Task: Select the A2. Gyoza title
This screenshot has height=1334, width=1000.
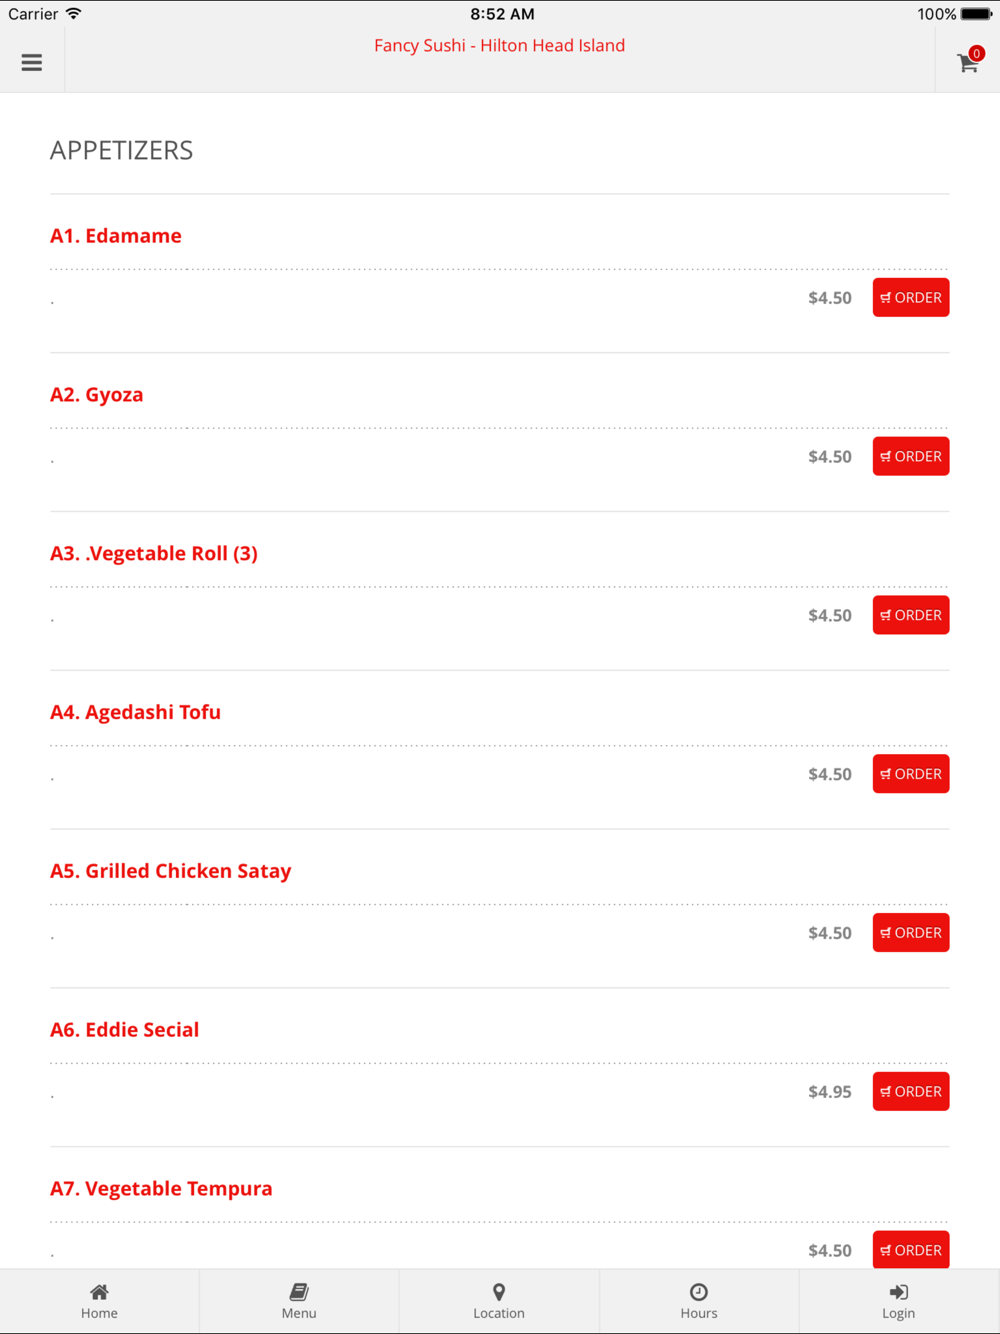Action: (x=97, y=395)
